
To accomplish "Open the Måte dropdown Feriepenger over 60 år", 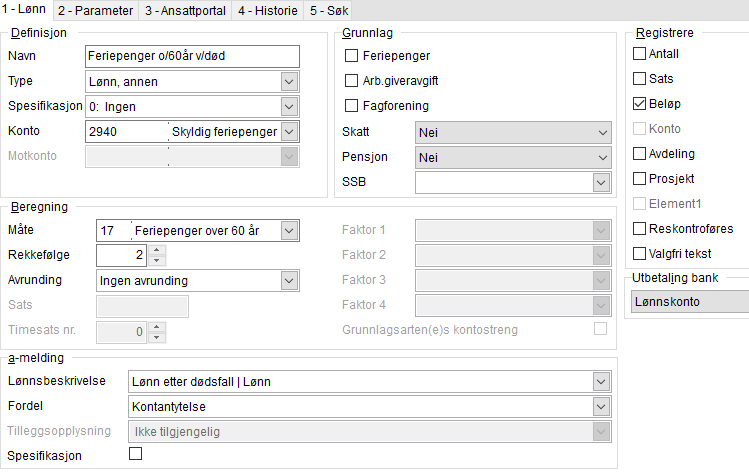I will click(x=289, y=231).
